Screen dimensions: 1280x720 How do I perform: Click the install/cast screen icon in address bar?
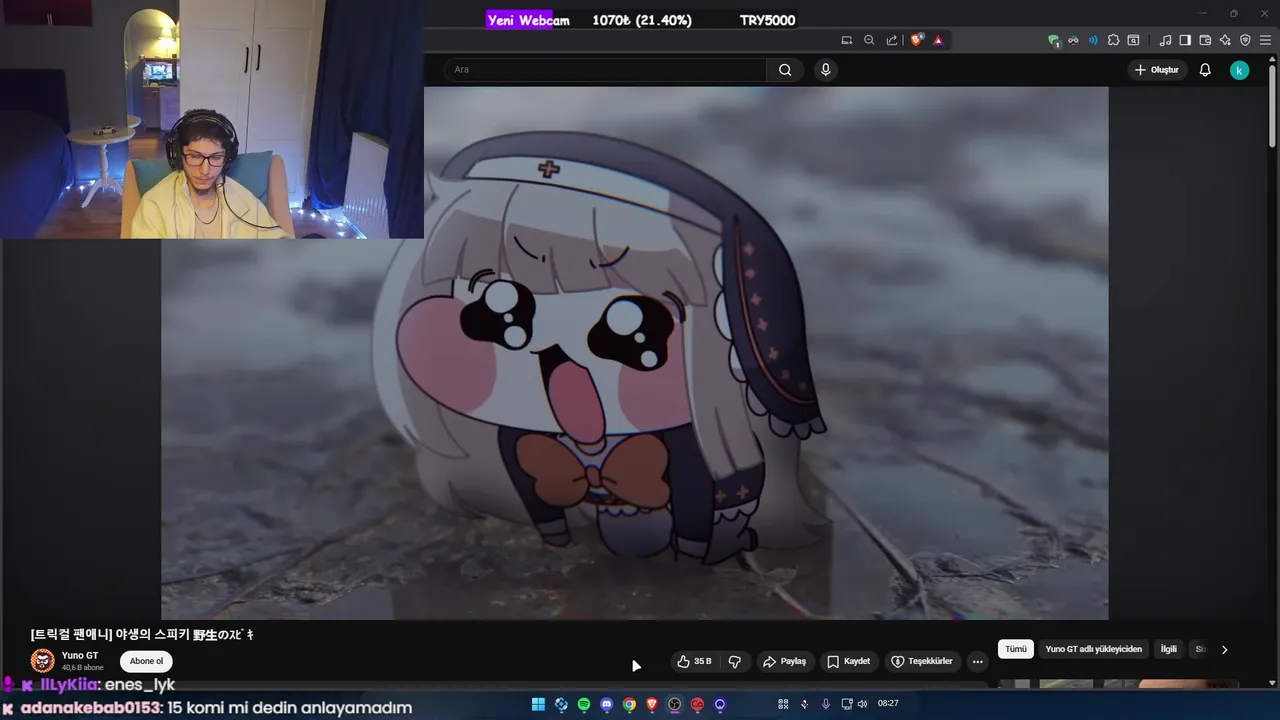point(847,40)
